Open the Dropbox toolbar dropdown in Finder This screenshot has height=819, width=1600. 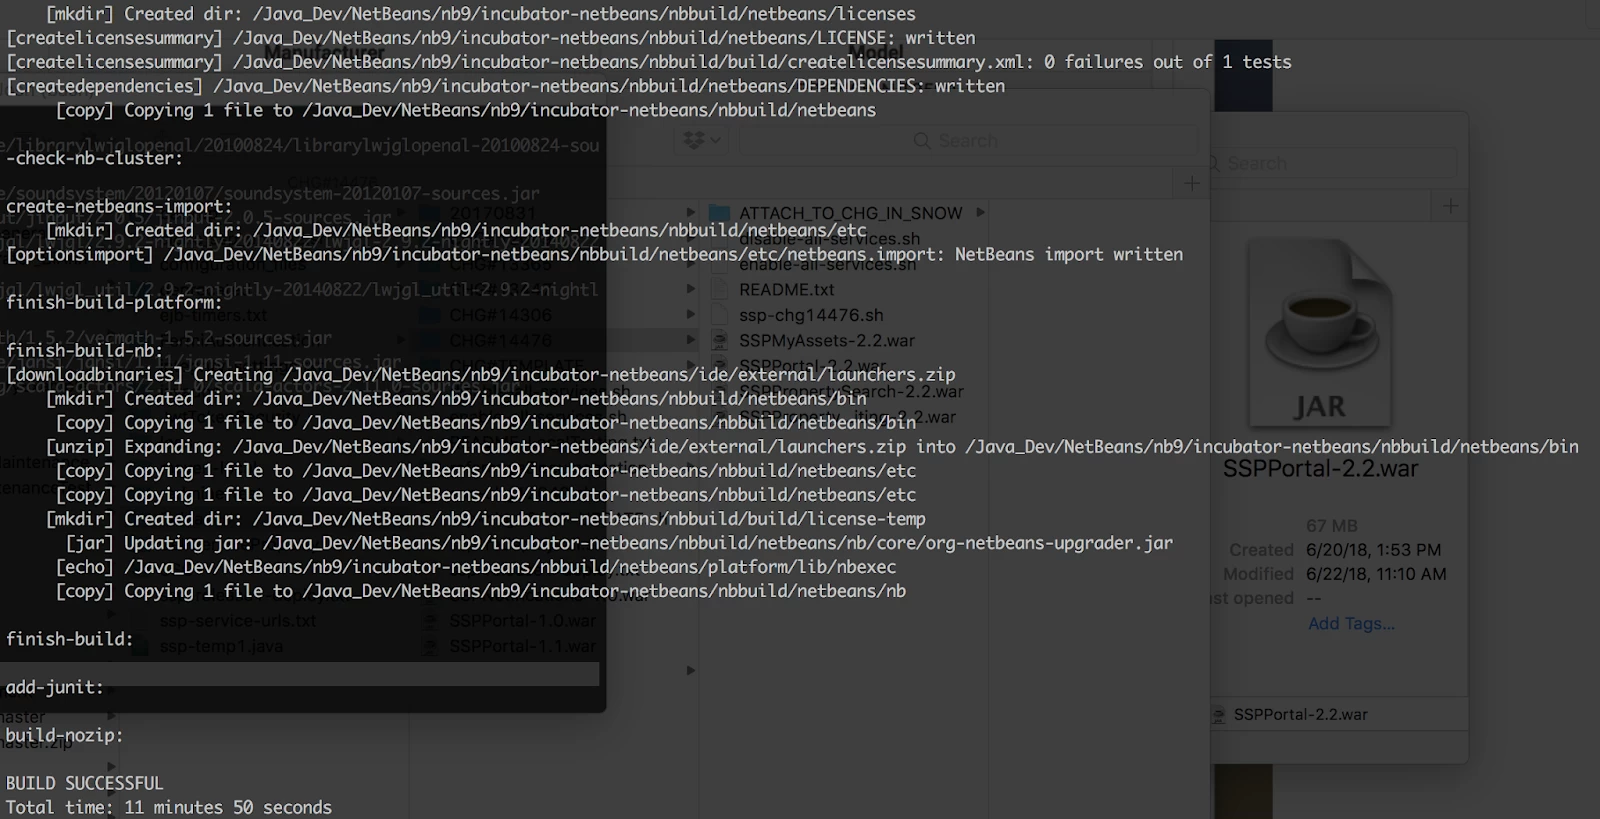click(x=702, y=140)
